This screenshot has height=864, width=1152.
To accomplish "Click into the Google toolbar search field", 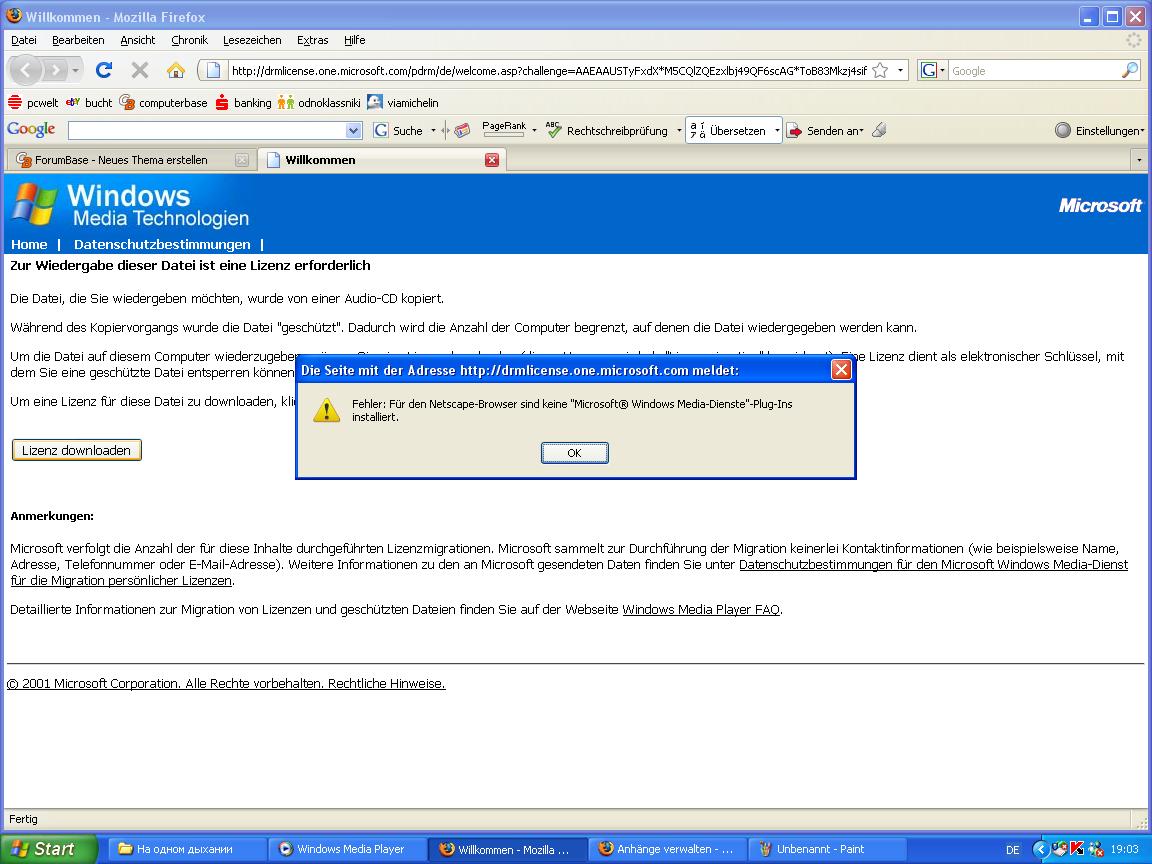I will click(206, 131).
